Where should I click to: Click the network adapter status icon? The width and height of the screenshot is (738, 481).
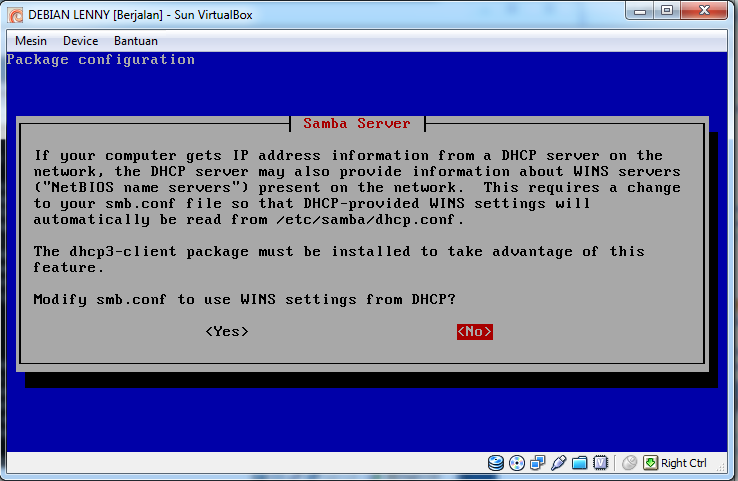point(537,463)
